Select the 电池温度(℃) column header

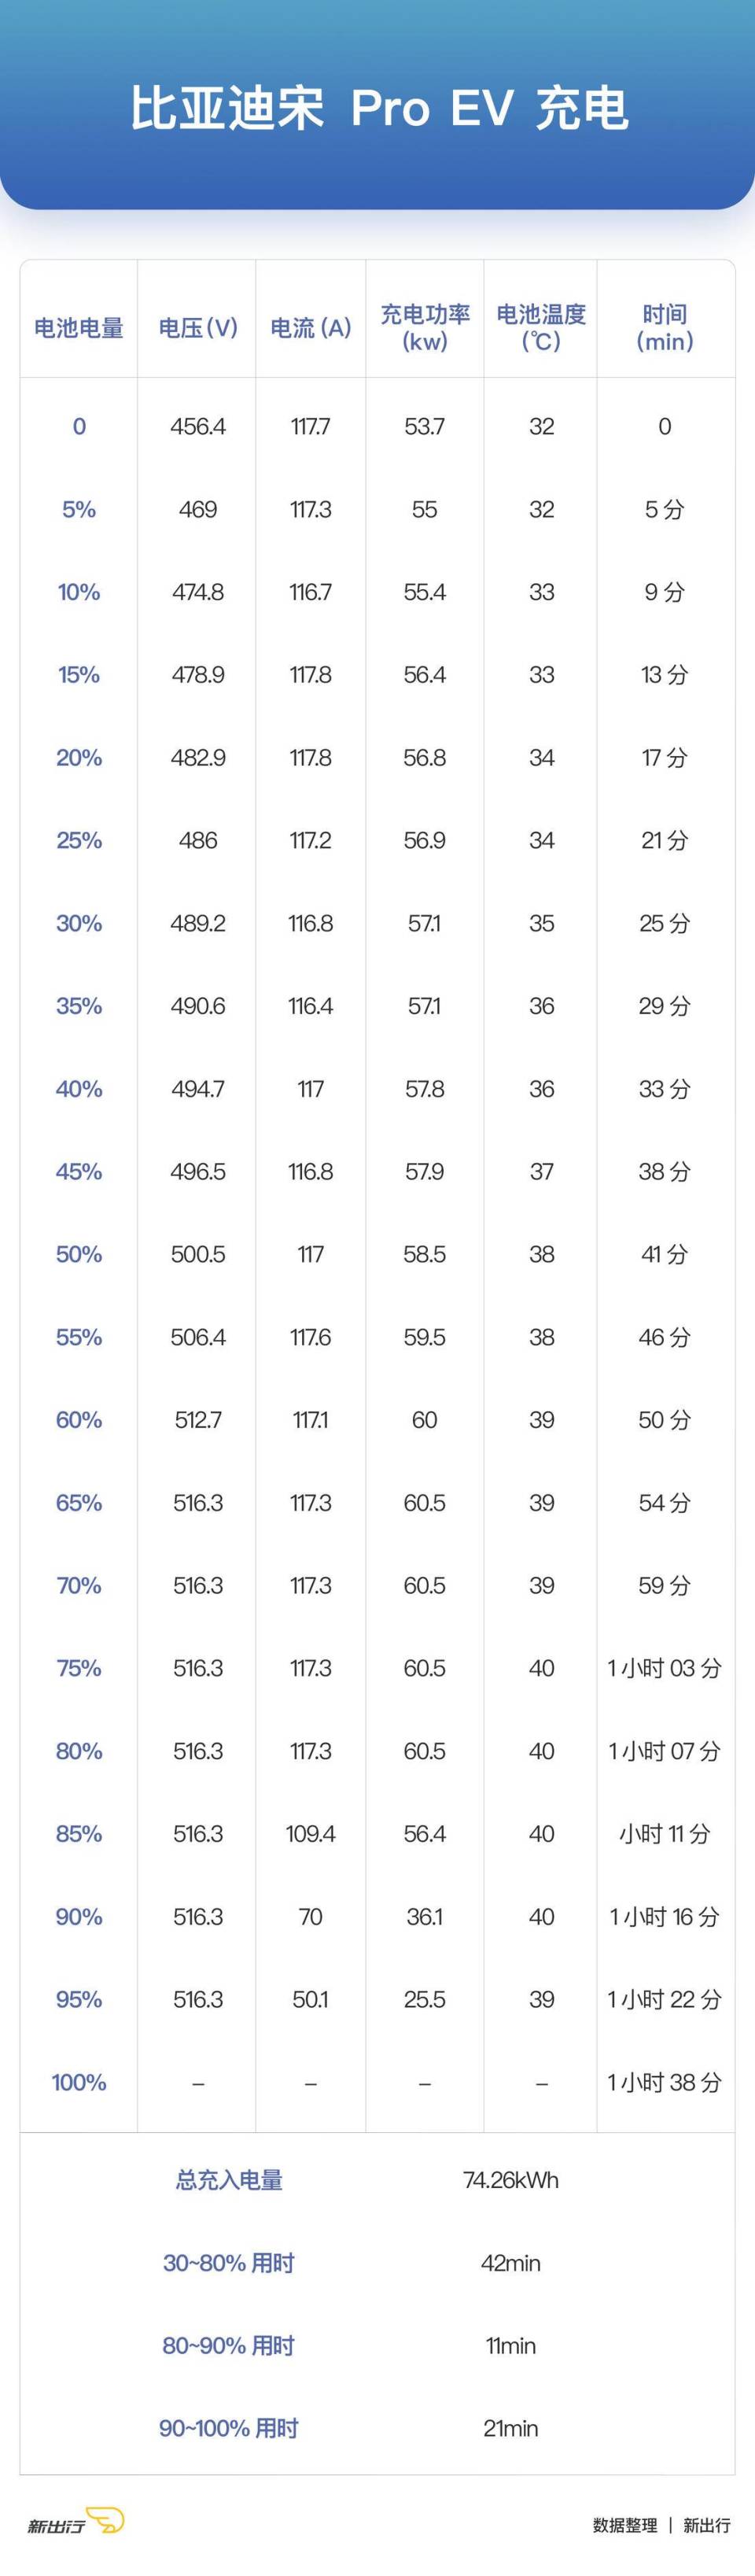click(x=541, y=328)
